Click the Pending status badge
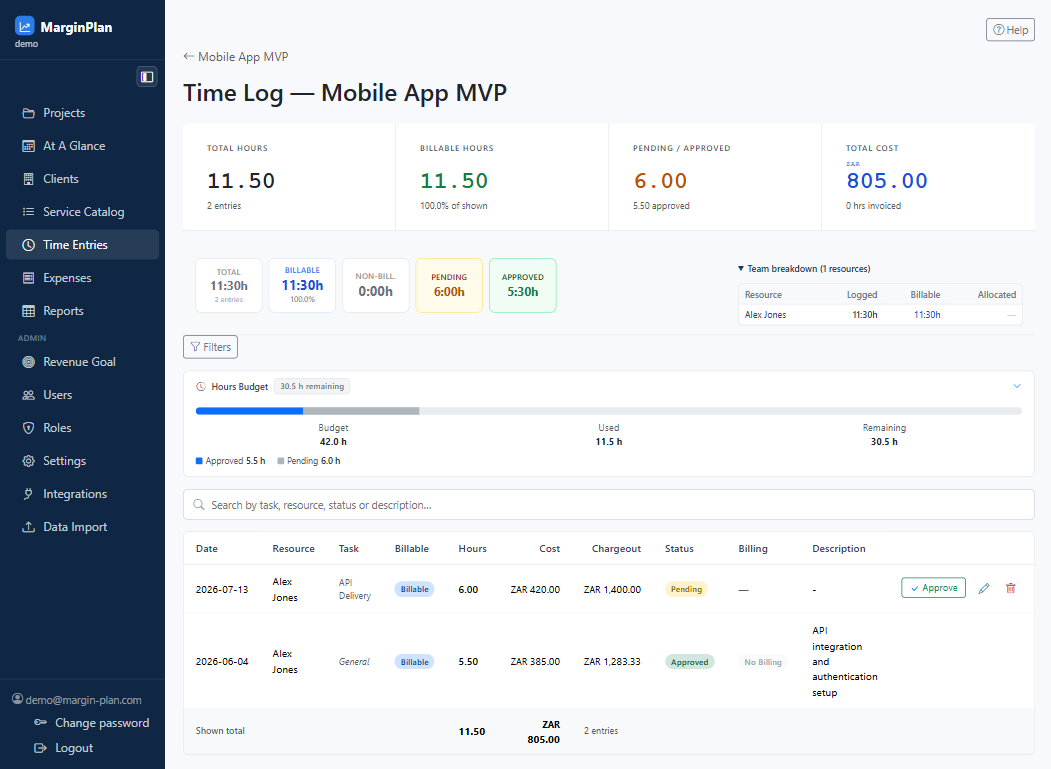Image resolution: width=1051 pixels, height=769 pixels. [x=686, y=589]
